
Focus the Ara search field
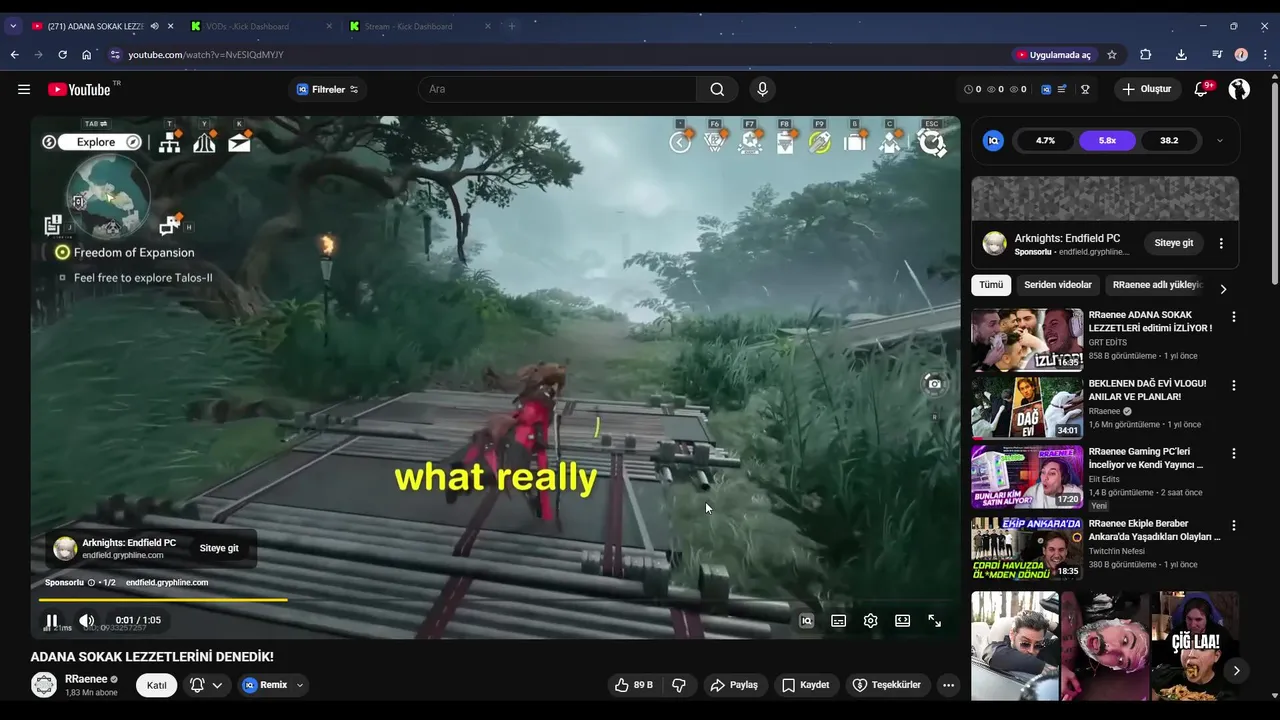click(557, 89)
